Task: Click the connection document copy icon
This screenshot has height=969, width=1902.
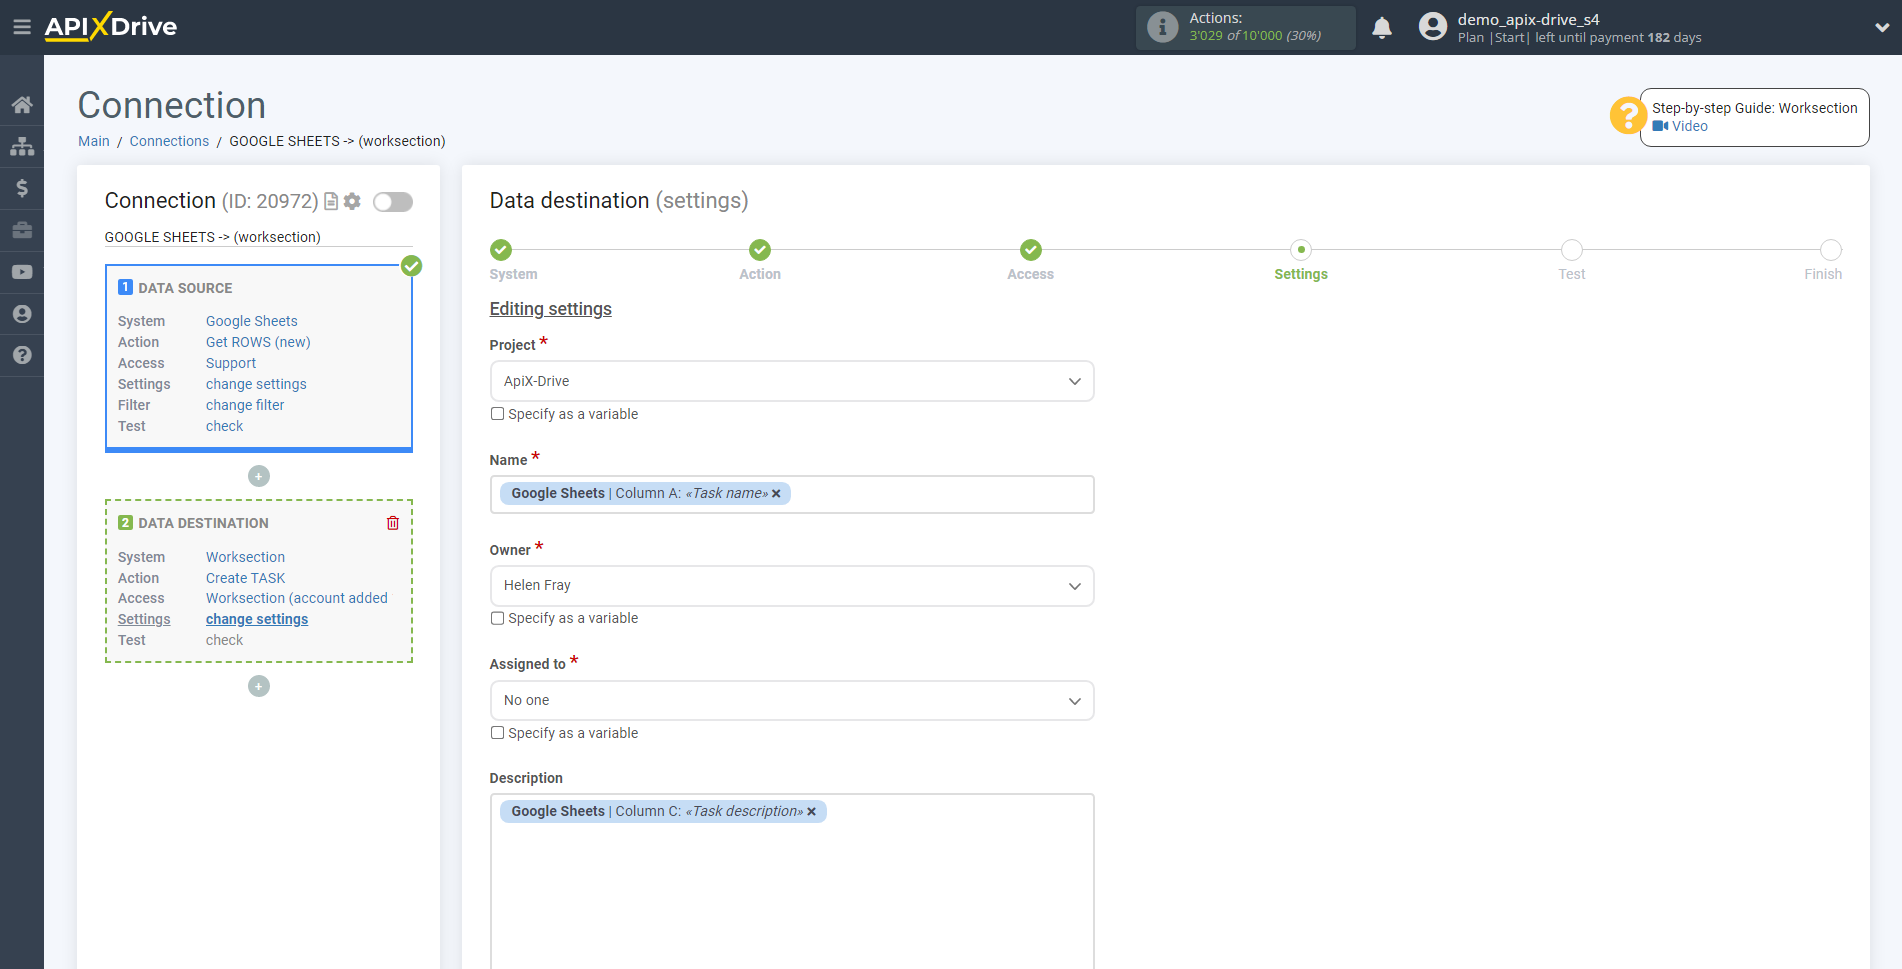Action: click(x=331, y=201)
